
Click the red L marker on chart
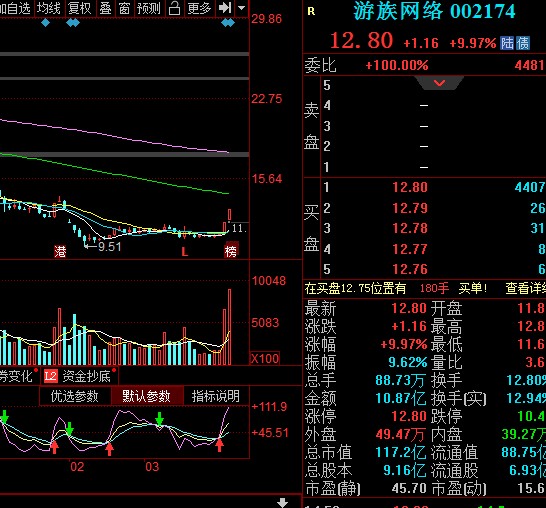pos(185,252)
